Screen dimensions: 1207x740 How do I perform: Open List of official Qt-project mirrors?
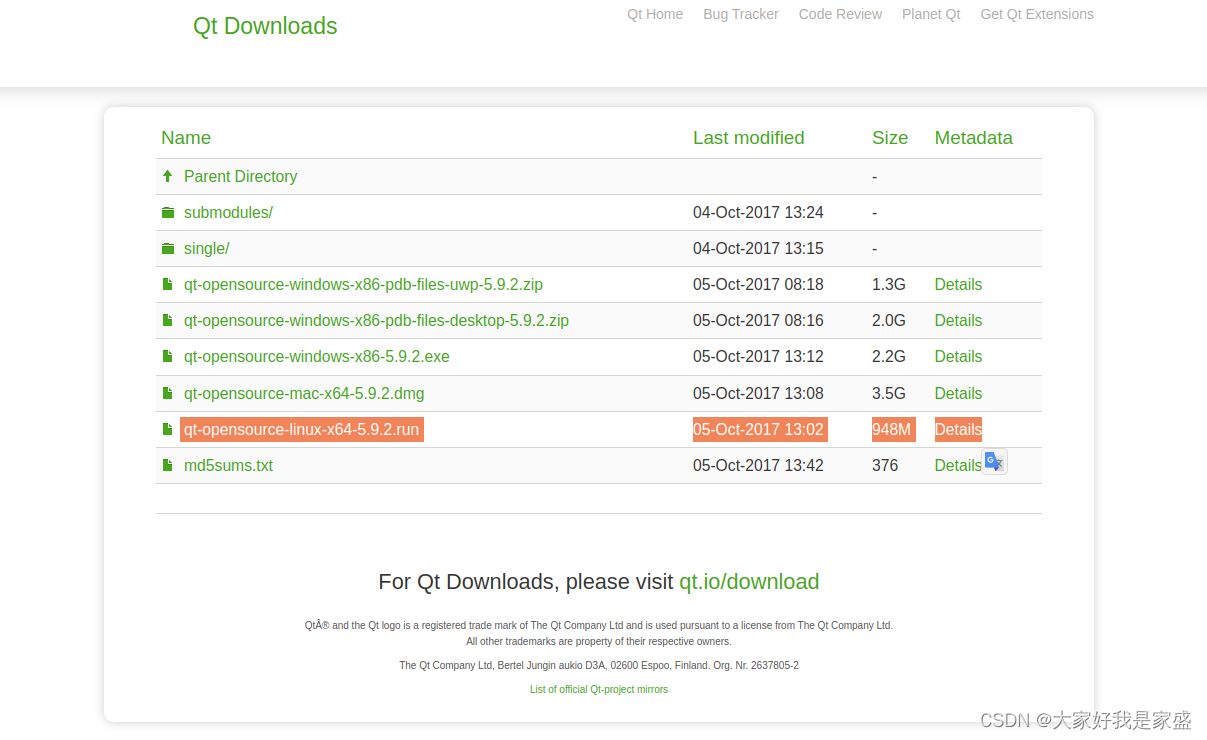599,689
